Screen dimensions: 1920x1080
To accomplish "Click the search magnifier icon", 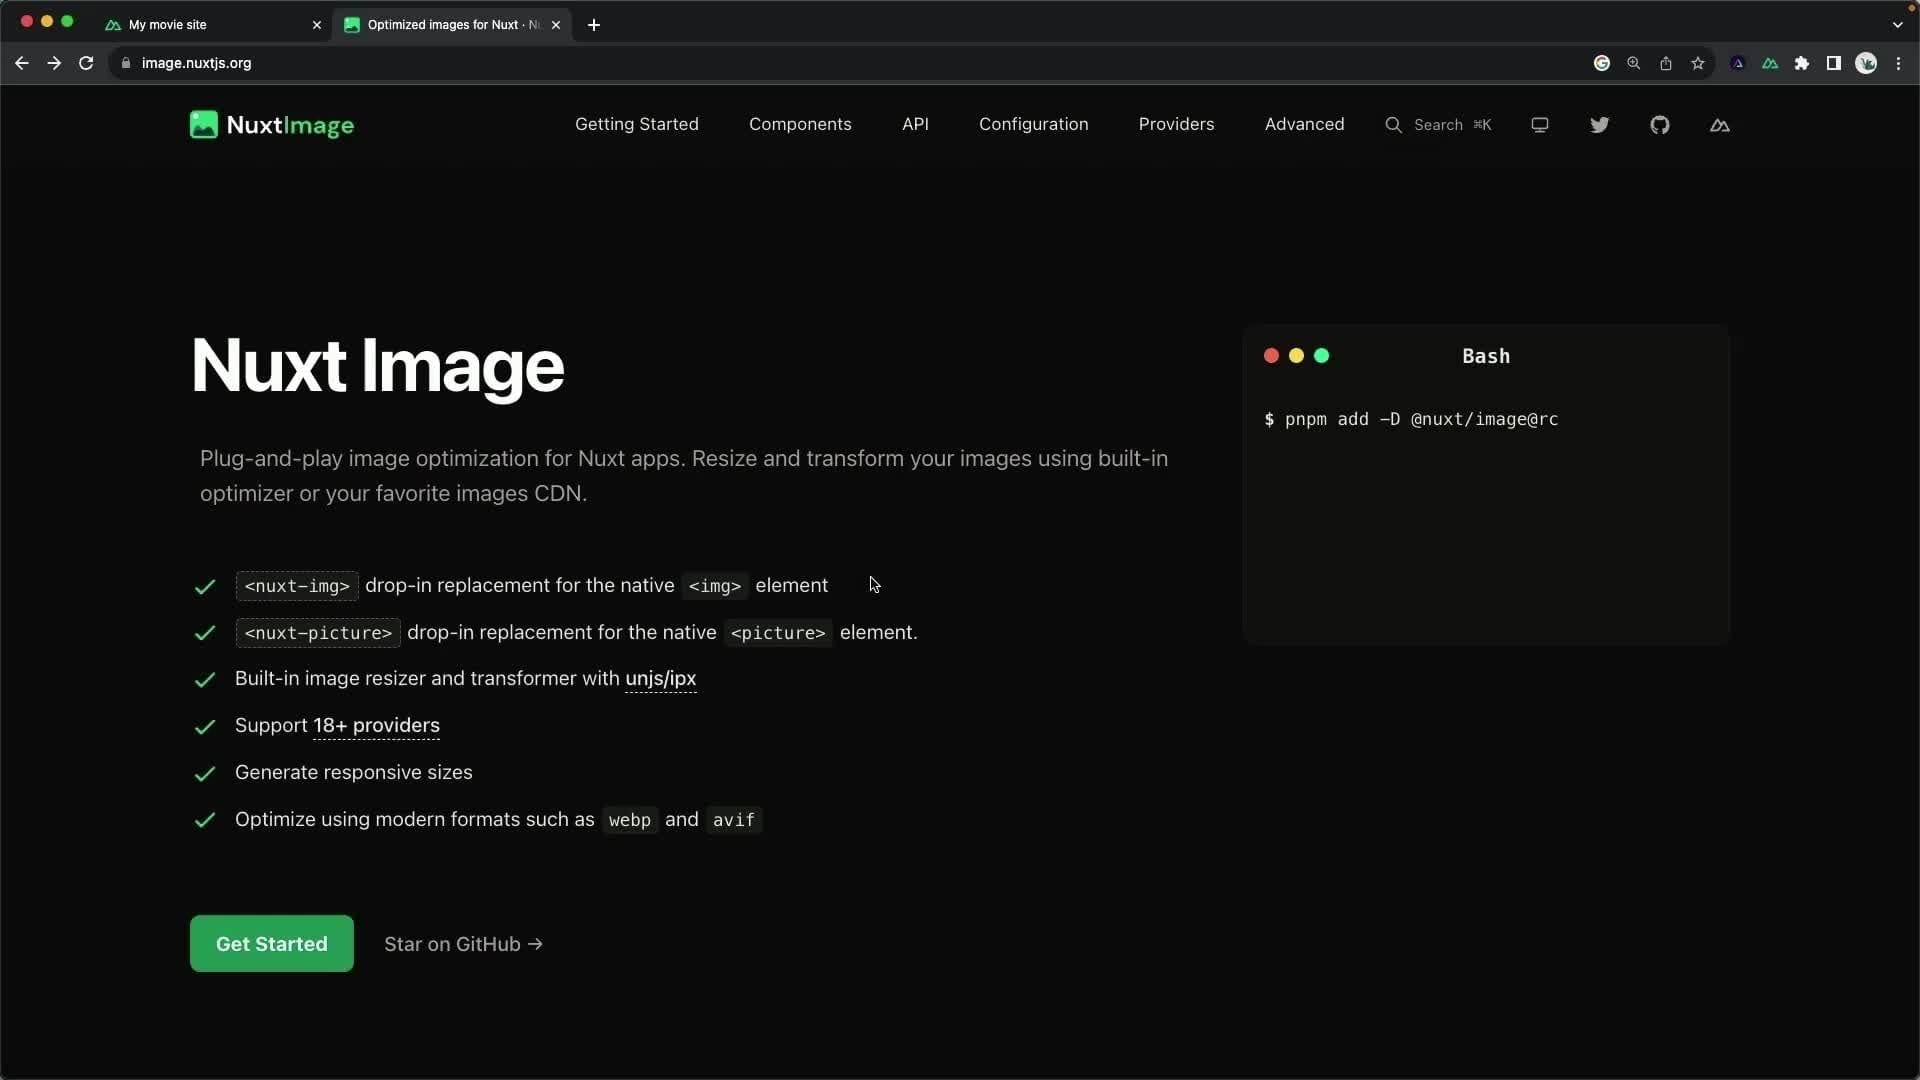I will point(1393,125).
